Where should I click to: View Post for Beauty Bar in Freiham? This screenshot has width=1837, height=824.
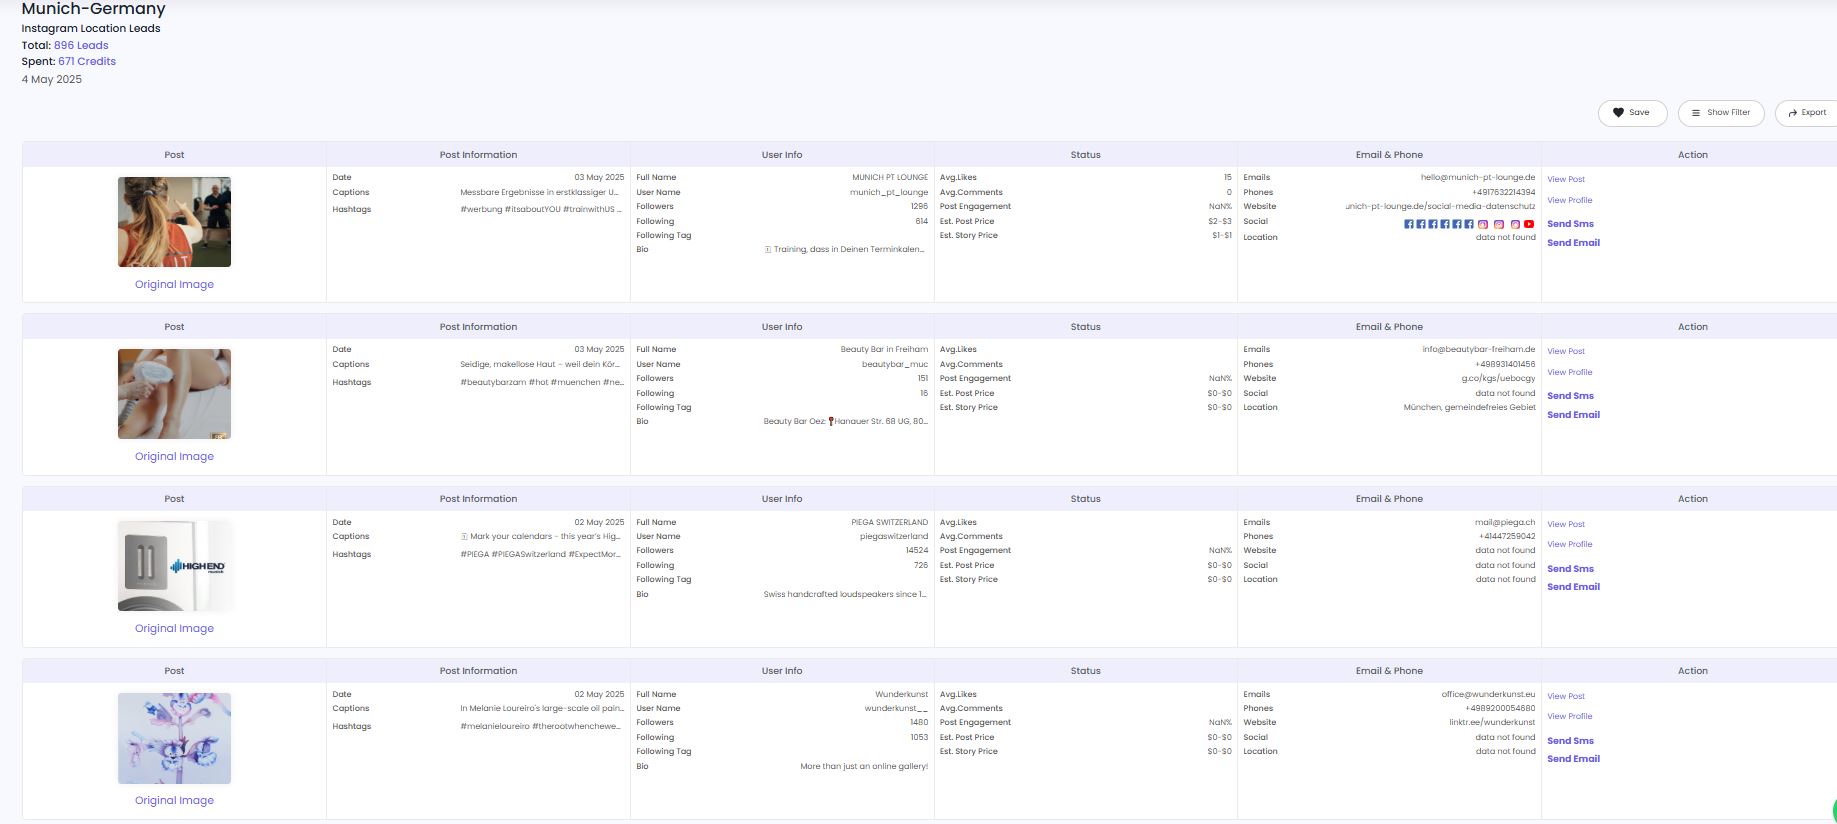point(1566,352)
